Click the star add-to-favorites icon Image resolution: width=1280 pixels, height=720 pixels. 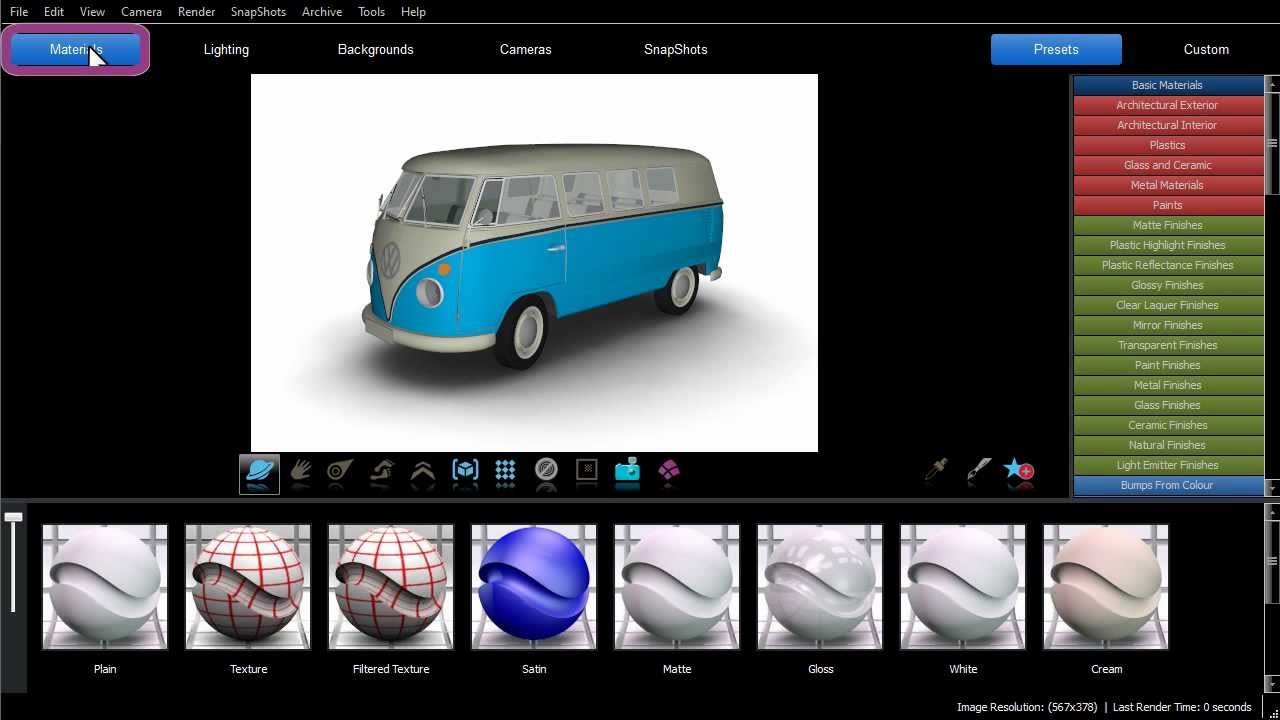click(1019, 471)
